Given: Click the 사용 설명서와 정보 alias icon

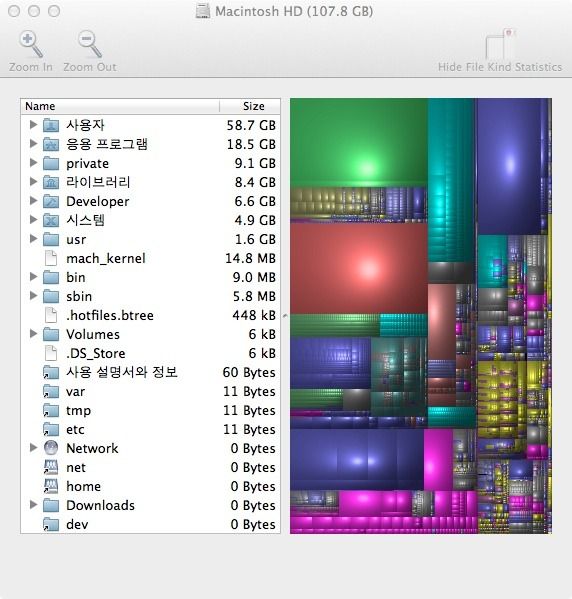Looking at the screenshot, I should click(51, 372).
